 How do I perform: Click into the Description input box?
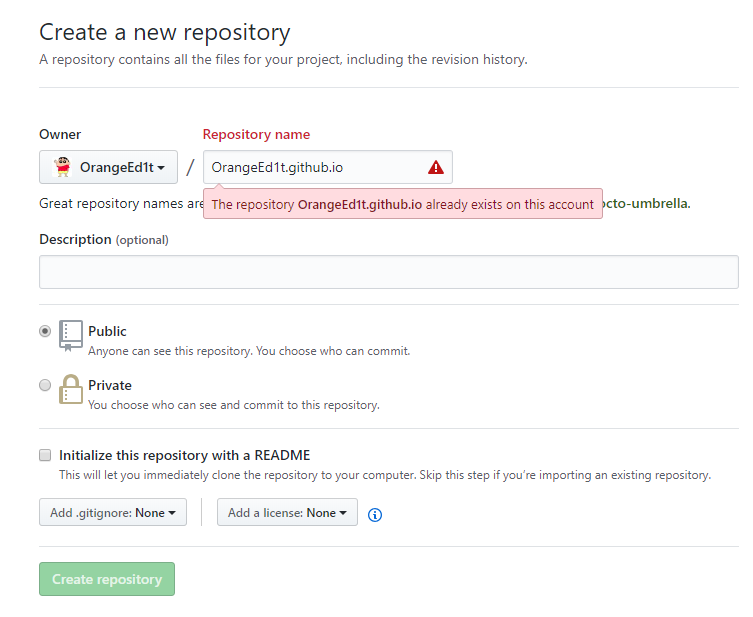tap(388, 272)
